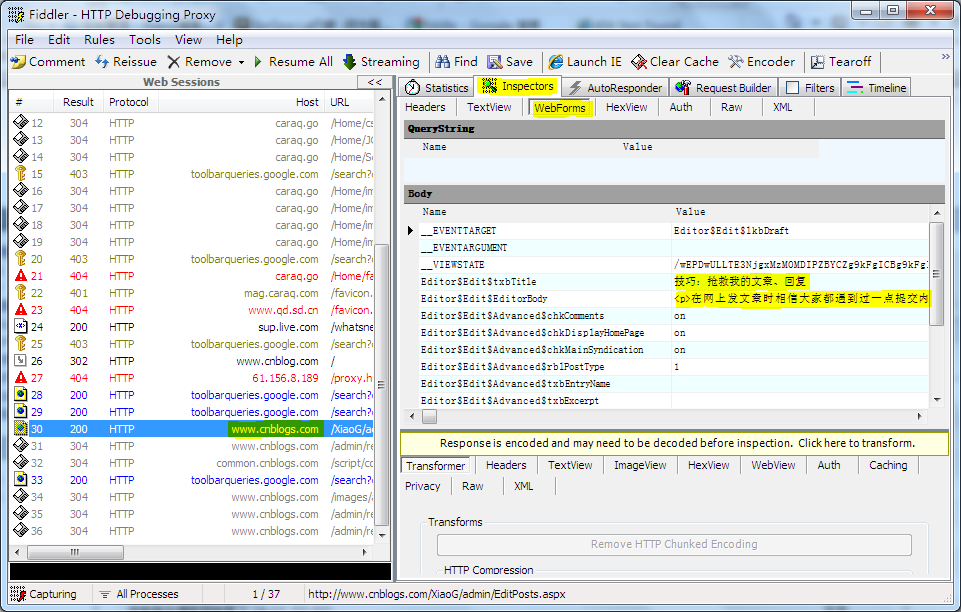This screenshot has height=612, width=961.
Task: Open the Tools menu
Action: coord(145,40)
